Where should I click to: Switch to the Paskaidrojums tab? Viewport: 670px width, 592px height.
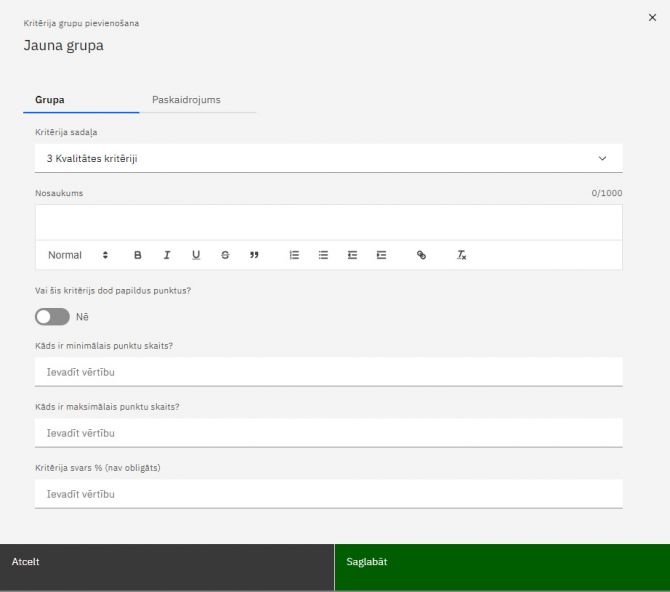(x=186, y=100)
